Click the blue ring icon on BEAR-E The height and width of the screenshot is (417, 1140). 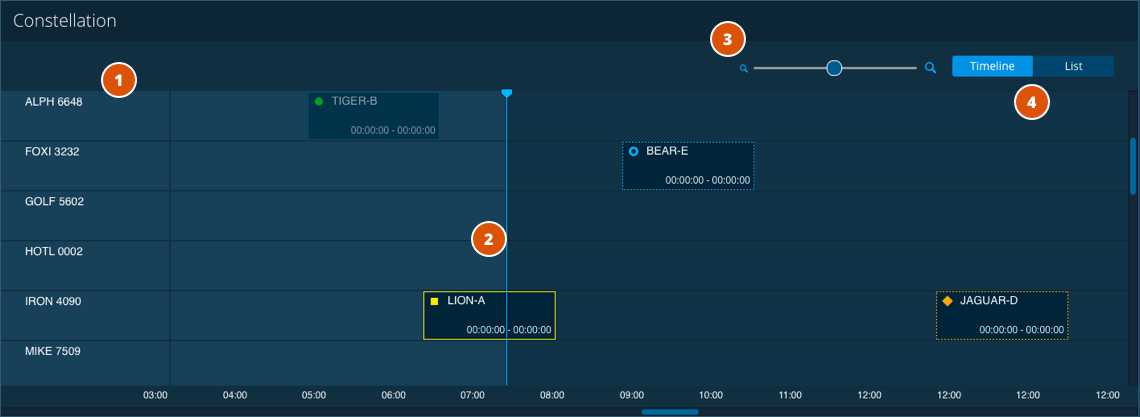point(633,151)
